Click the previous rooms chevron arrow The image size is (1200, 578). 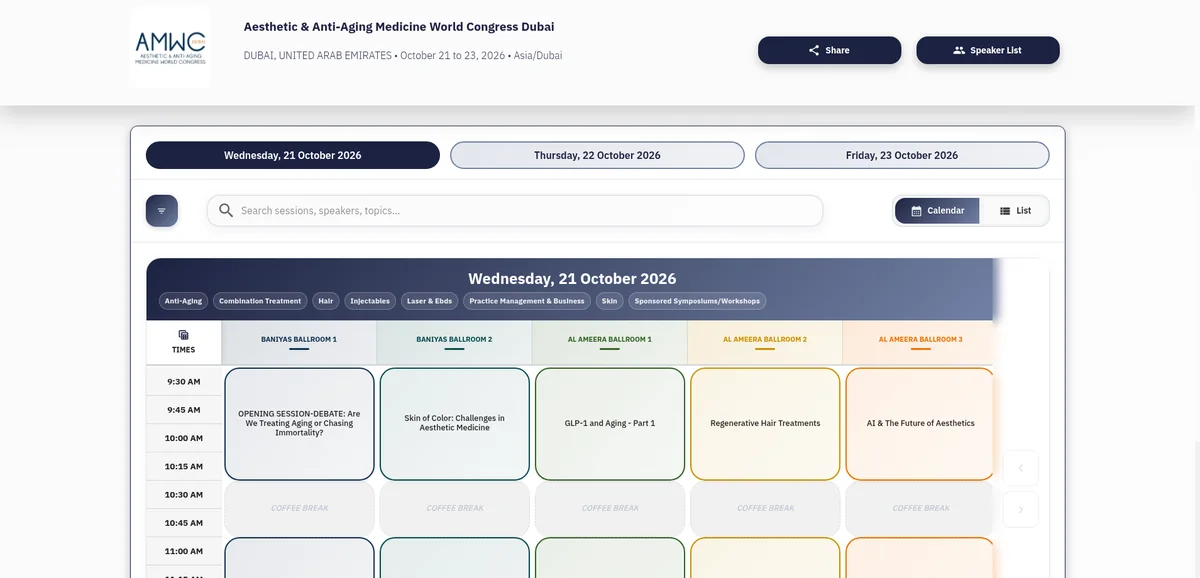point(1021,468)
